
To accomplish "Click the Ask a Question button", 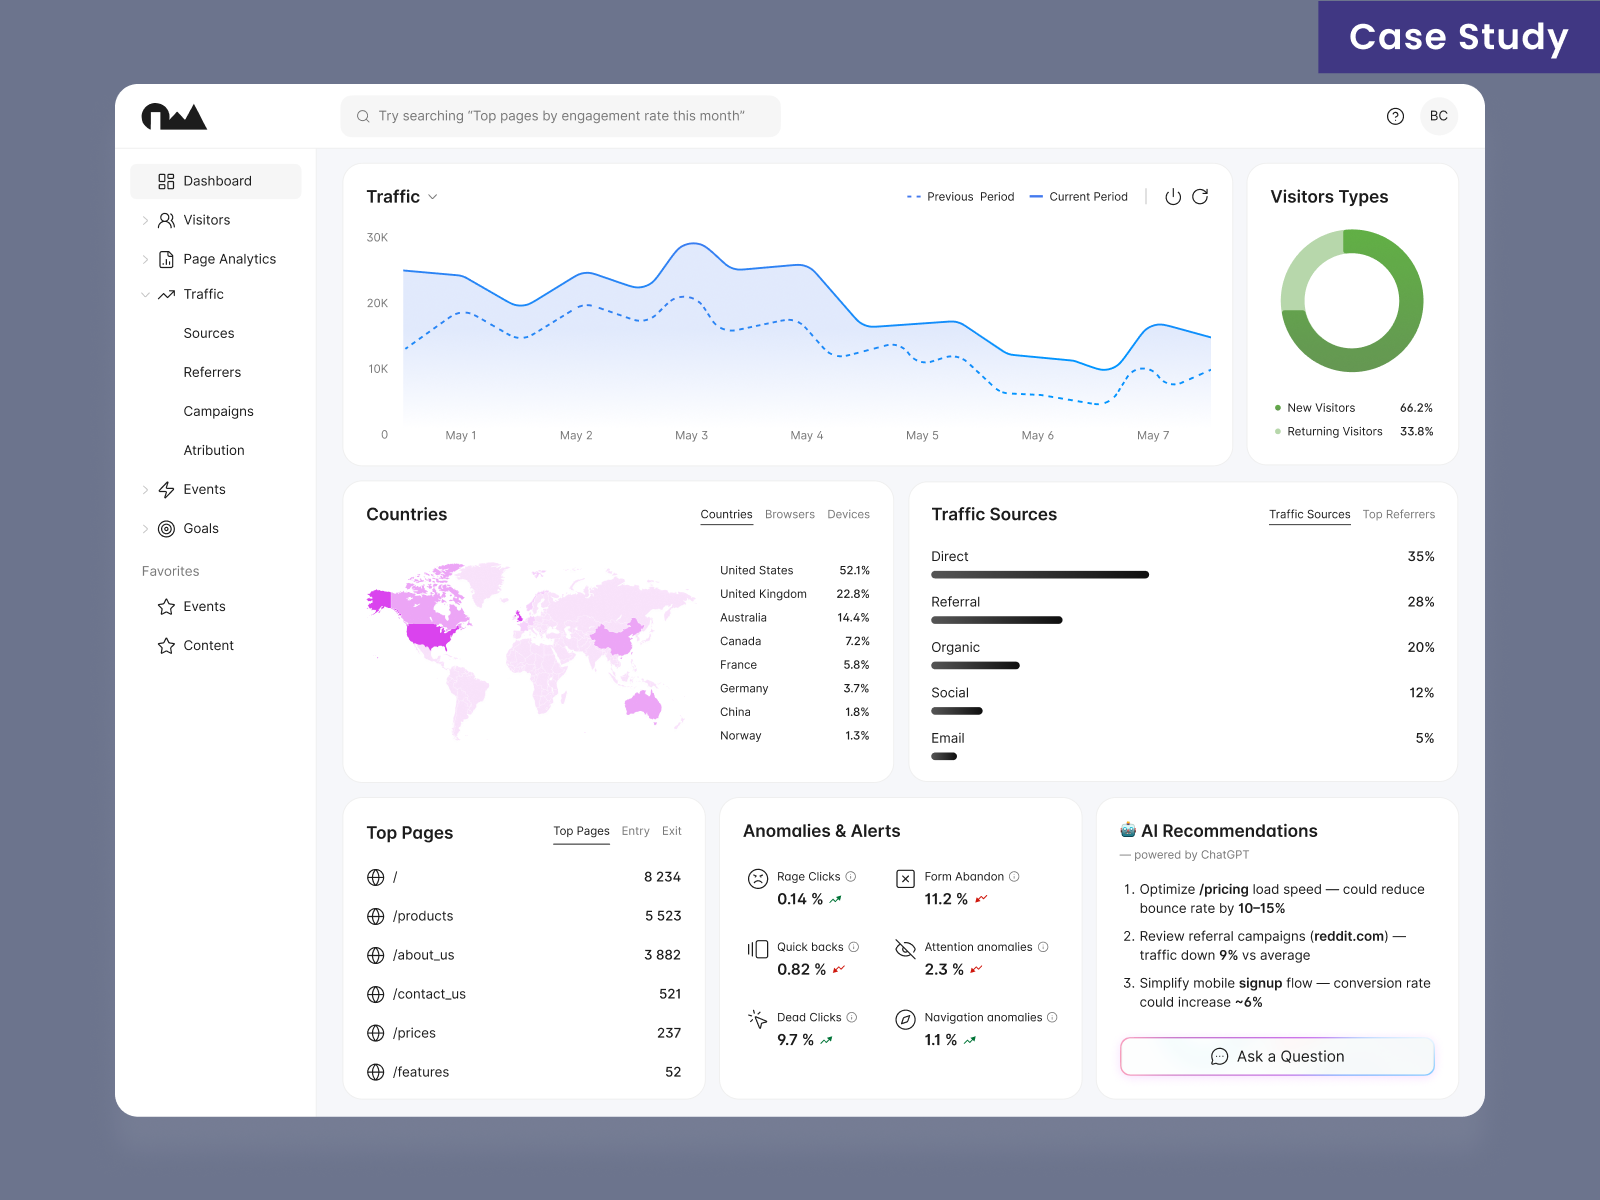I will pos(1276,1056).
